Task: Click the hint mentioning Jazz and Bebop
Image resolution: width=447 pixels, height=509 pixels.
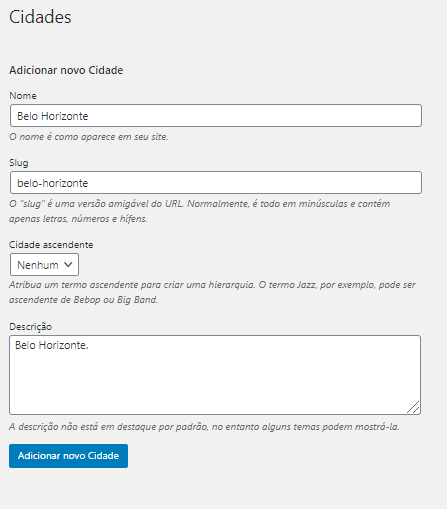Action: pos(212,292)
